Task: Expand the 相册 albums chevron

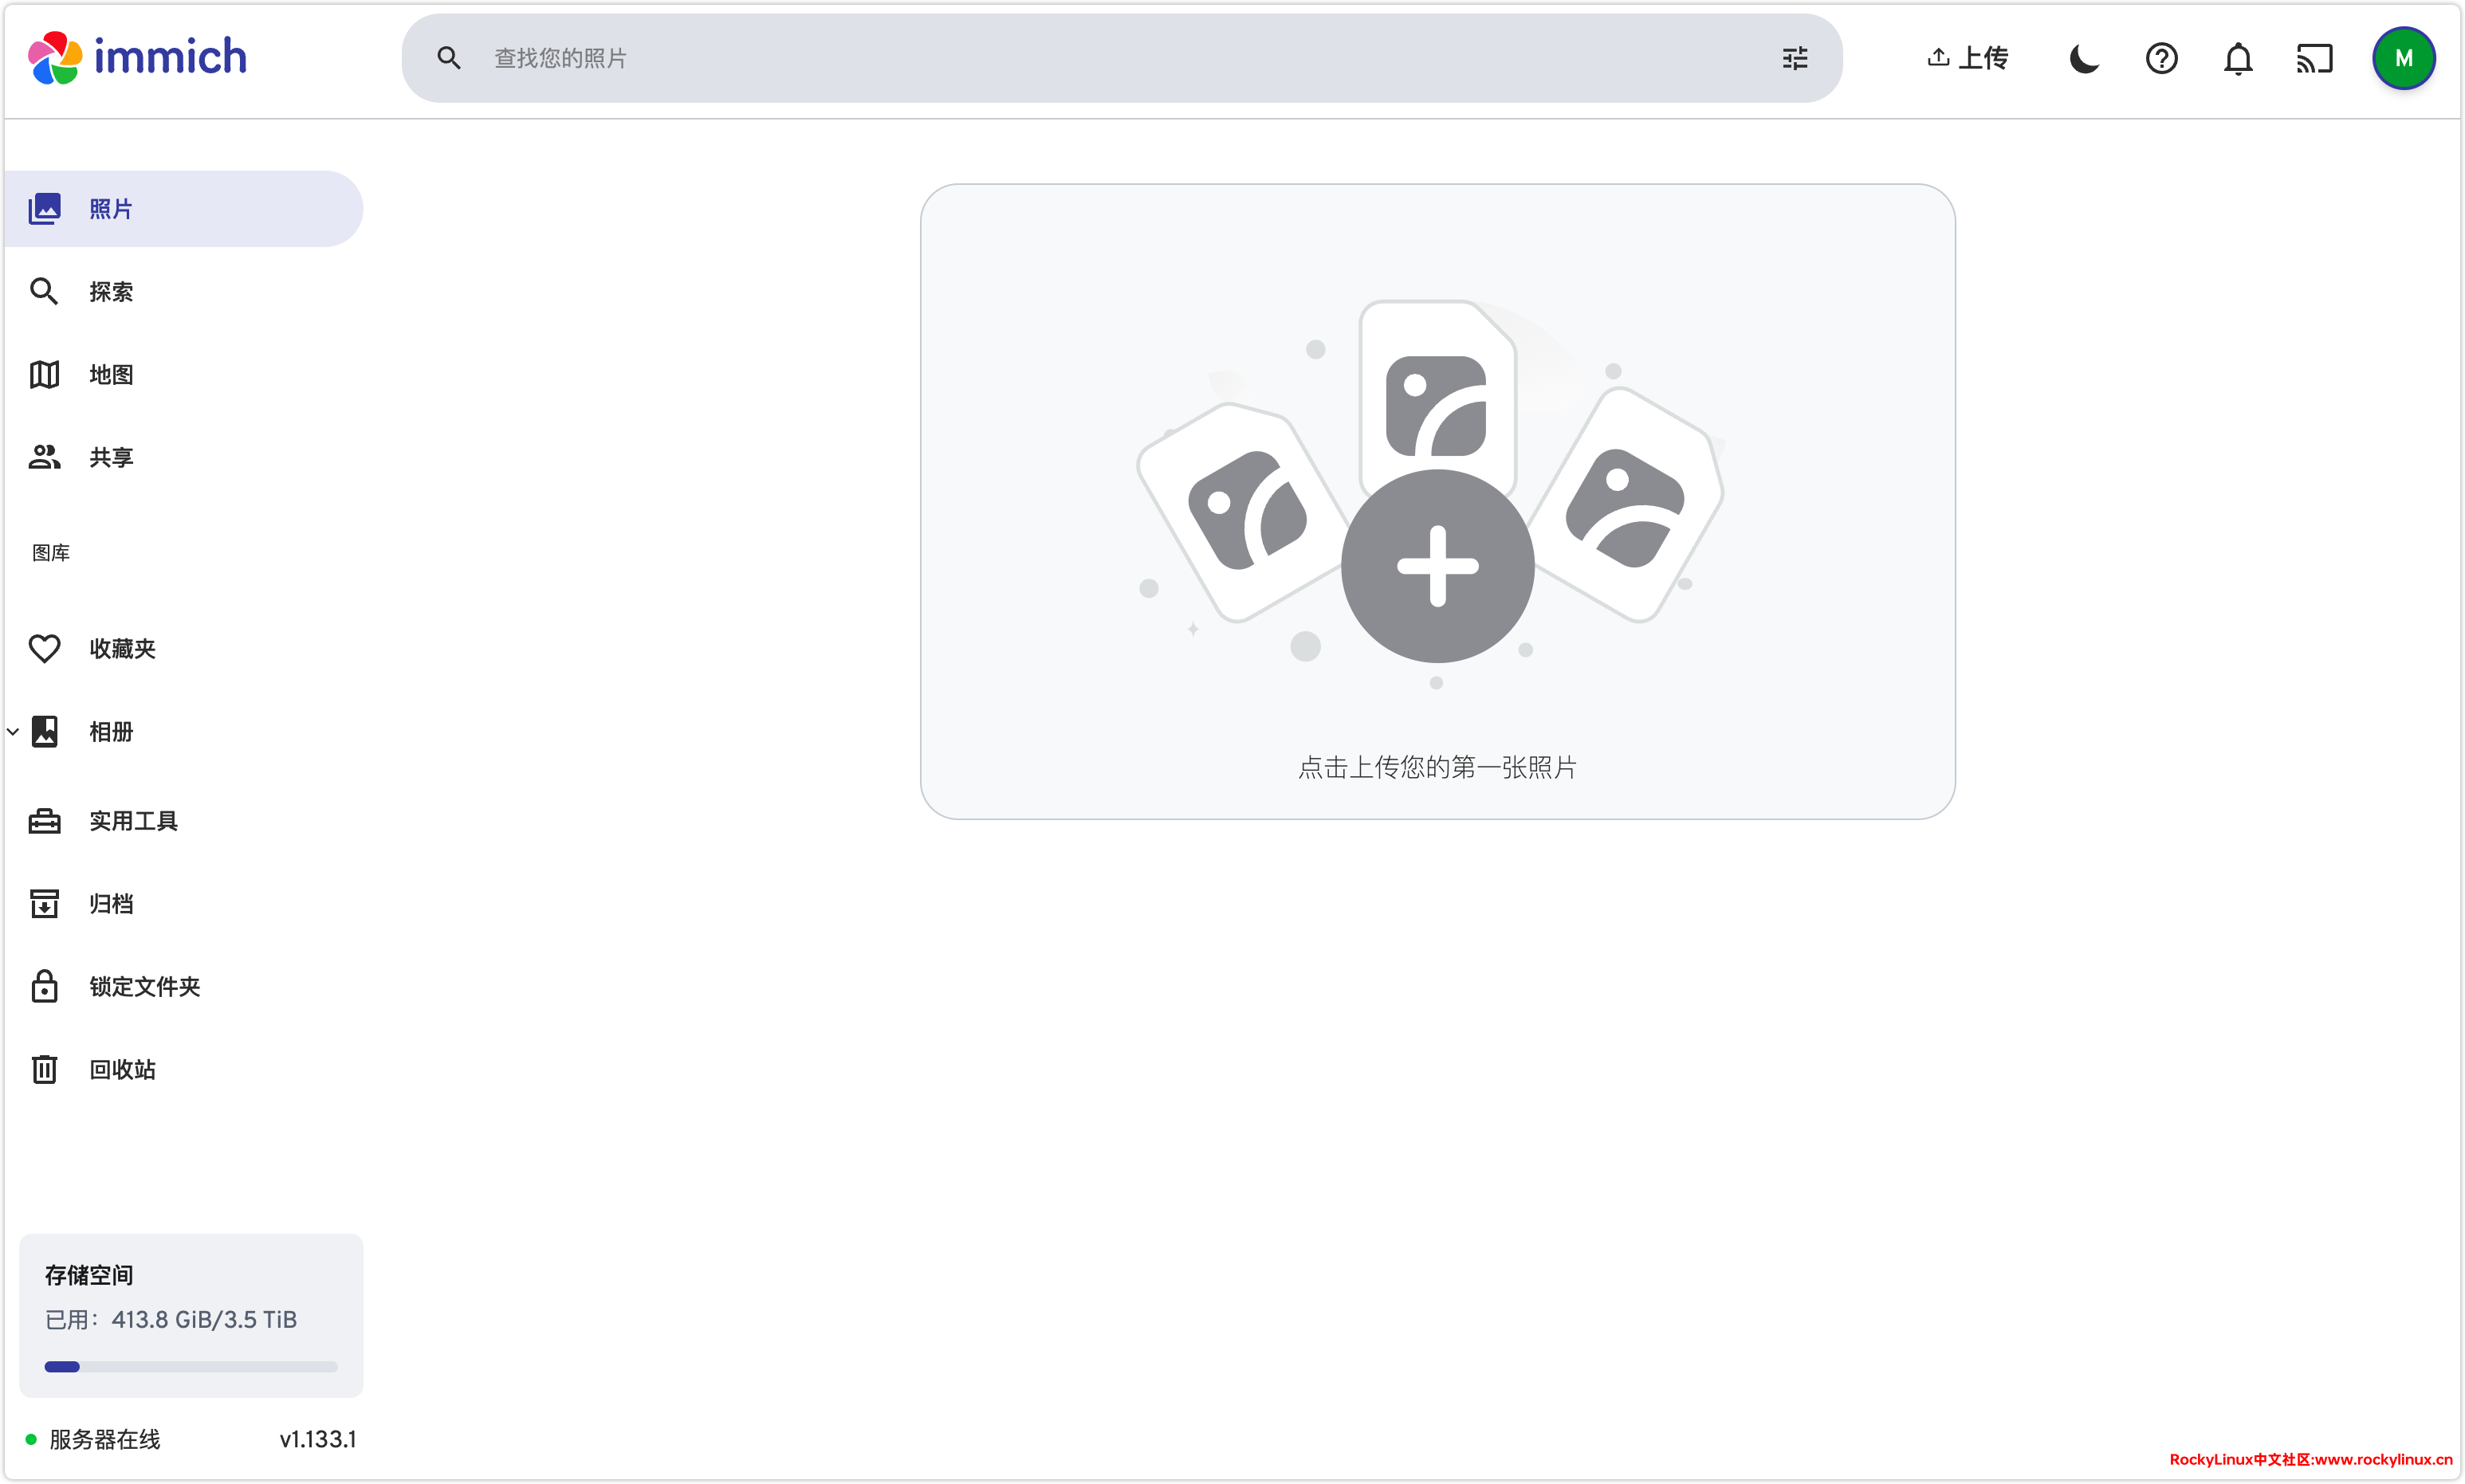Action: pos(13,731)
